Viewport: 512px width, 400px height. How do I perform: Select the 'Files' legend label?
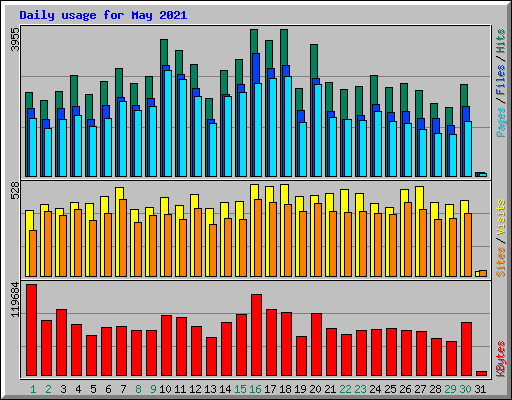tap(501, 80)
